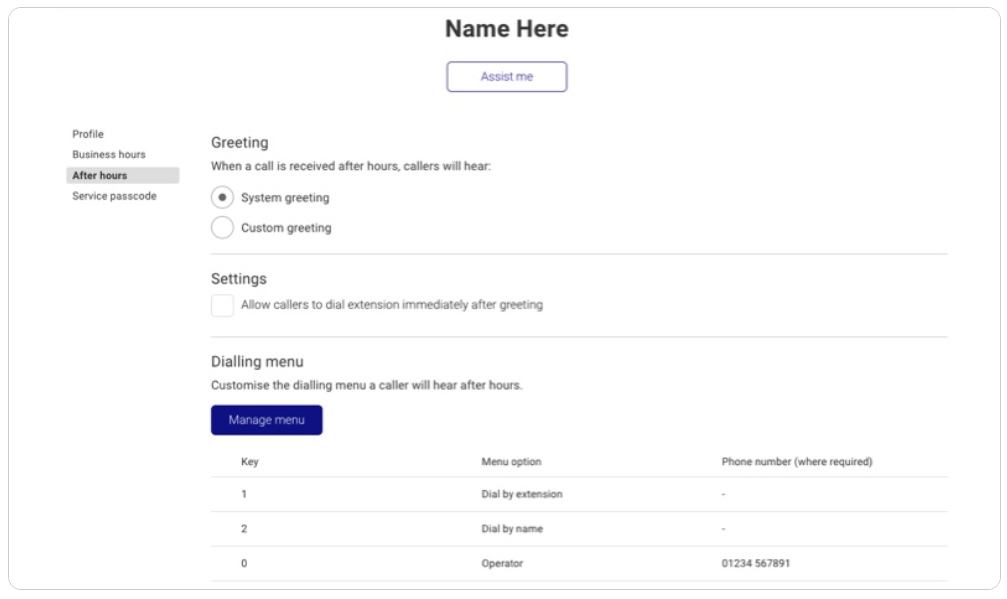This screenshot has height=599, width=1007.
Task: Click the Dialling menu heading
Action: click(x=257, y=361)
